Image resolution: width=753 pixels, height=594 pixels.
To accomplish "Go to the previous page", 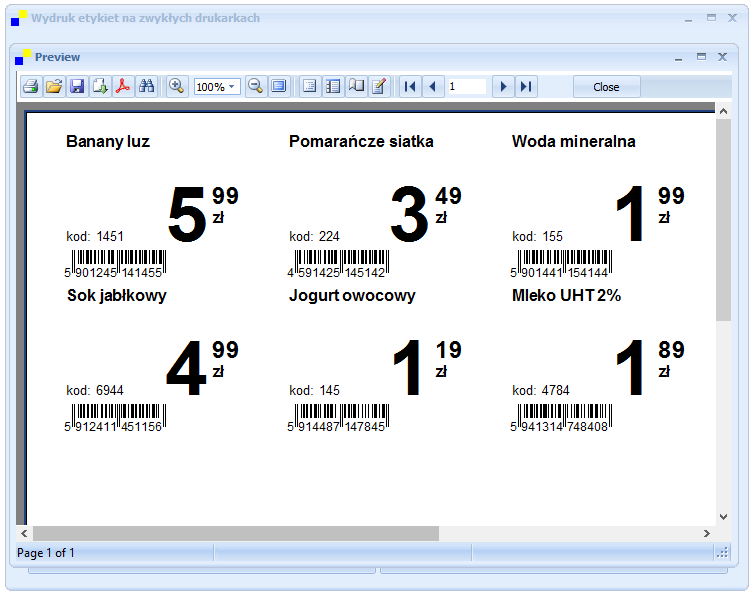I will [x=433, y=87].
